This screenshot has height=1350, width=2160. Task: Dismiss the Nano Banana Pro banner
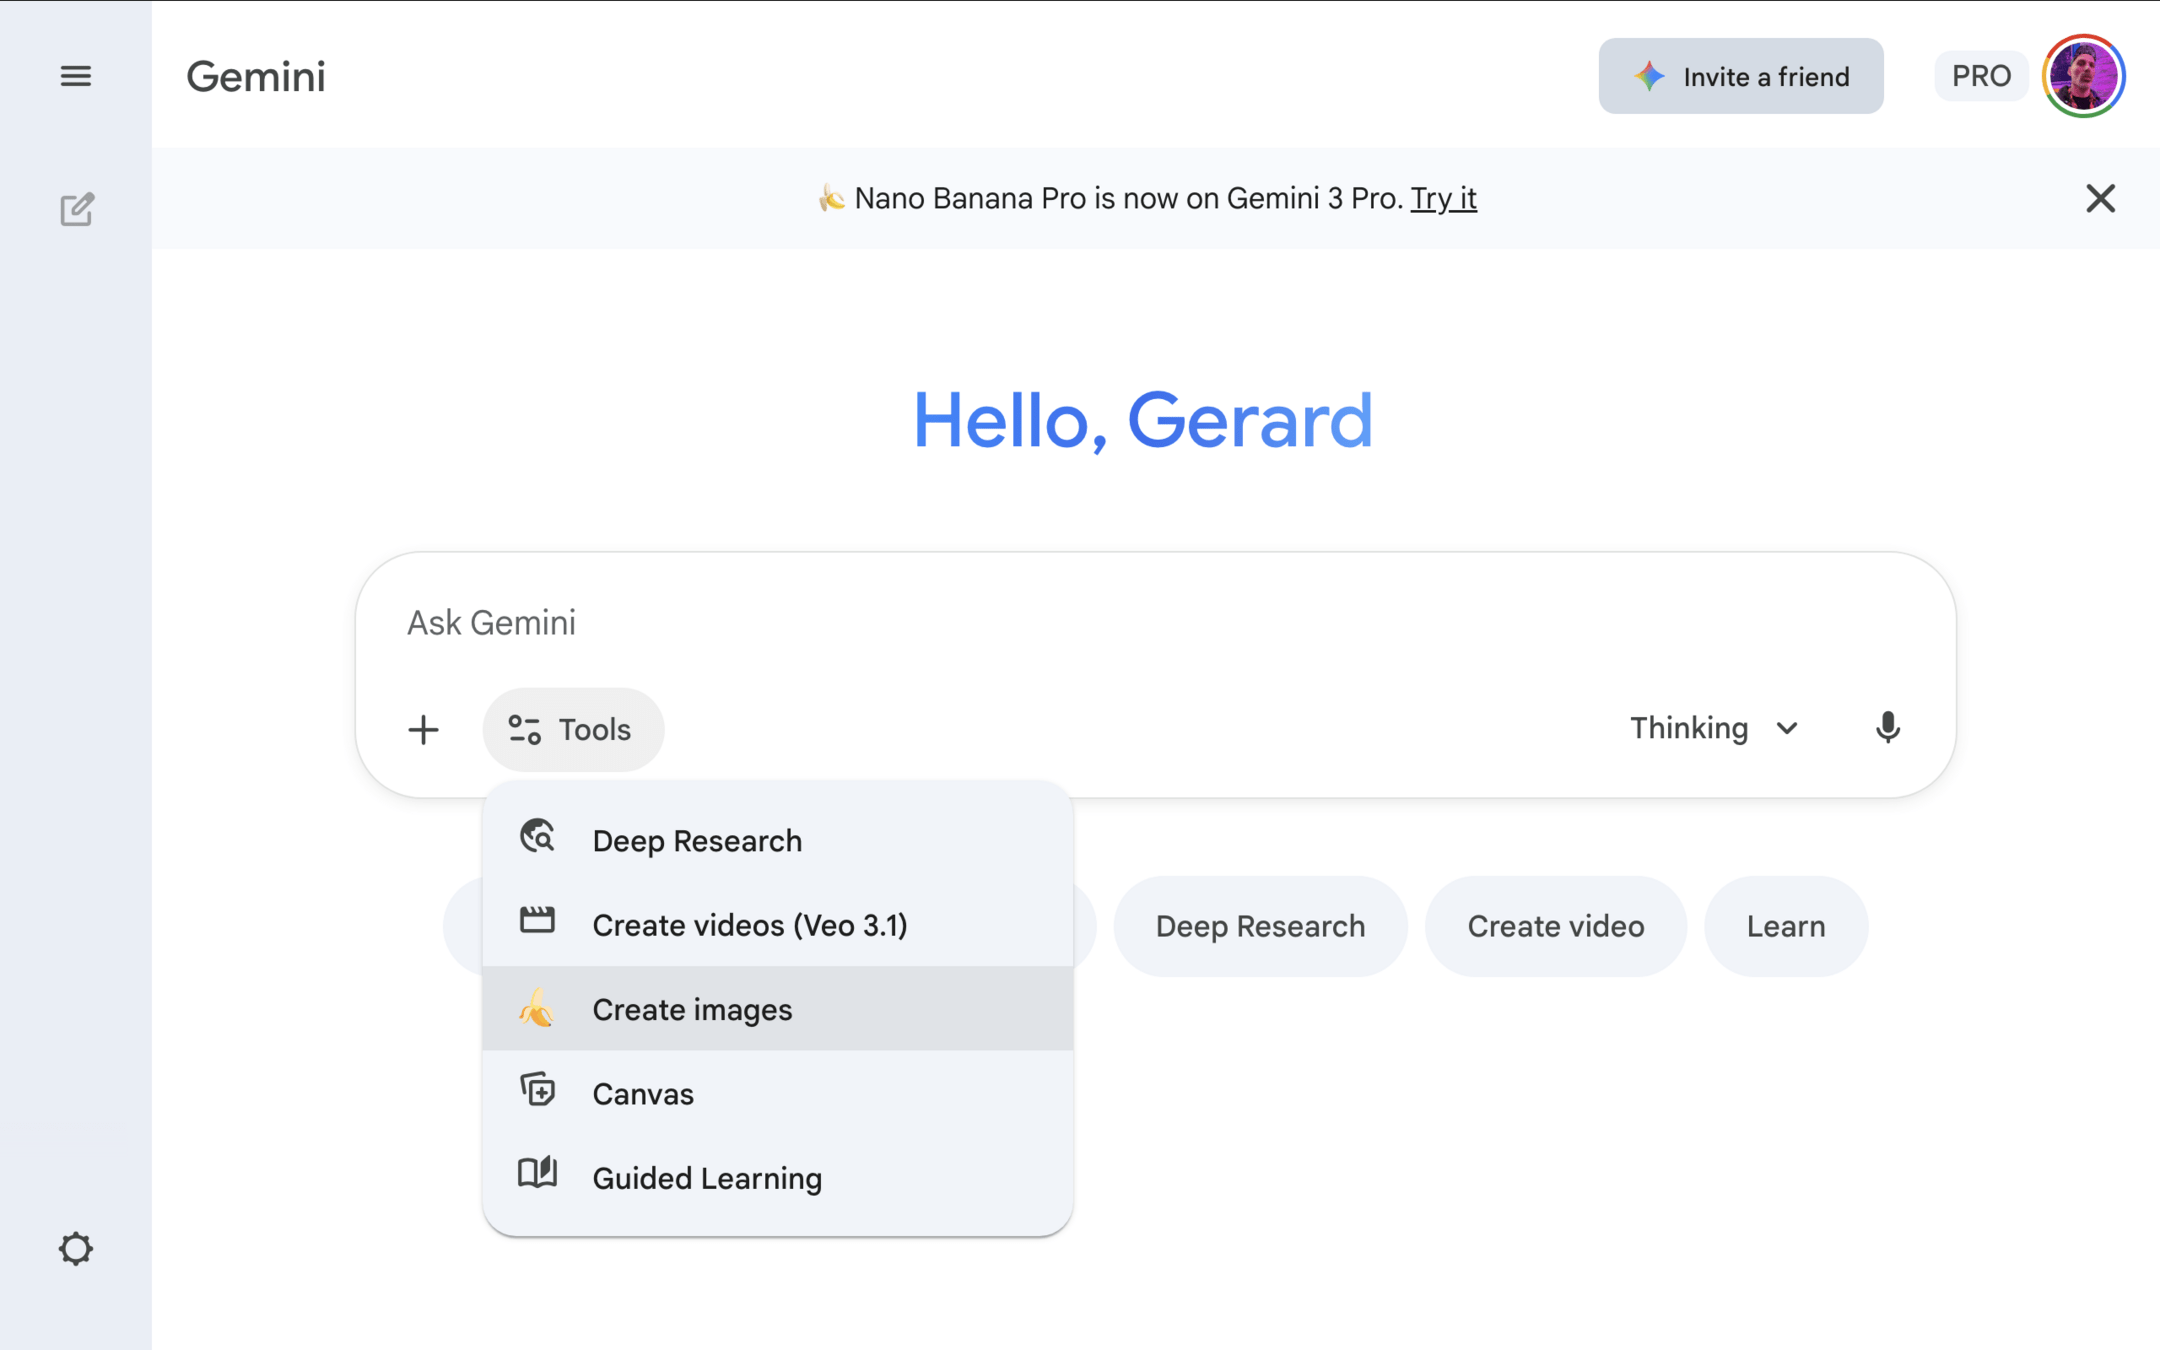coord(2100,198)
